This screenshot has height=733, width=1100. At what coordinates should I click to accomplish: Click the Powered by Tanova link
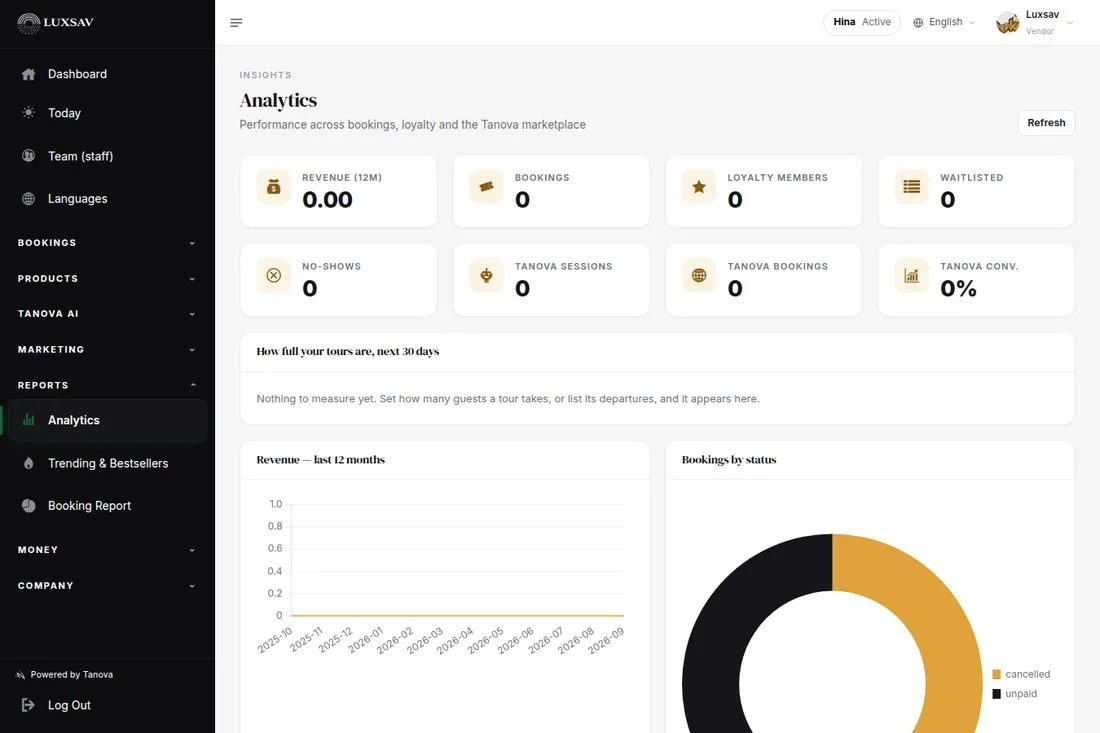click(65, 675)
